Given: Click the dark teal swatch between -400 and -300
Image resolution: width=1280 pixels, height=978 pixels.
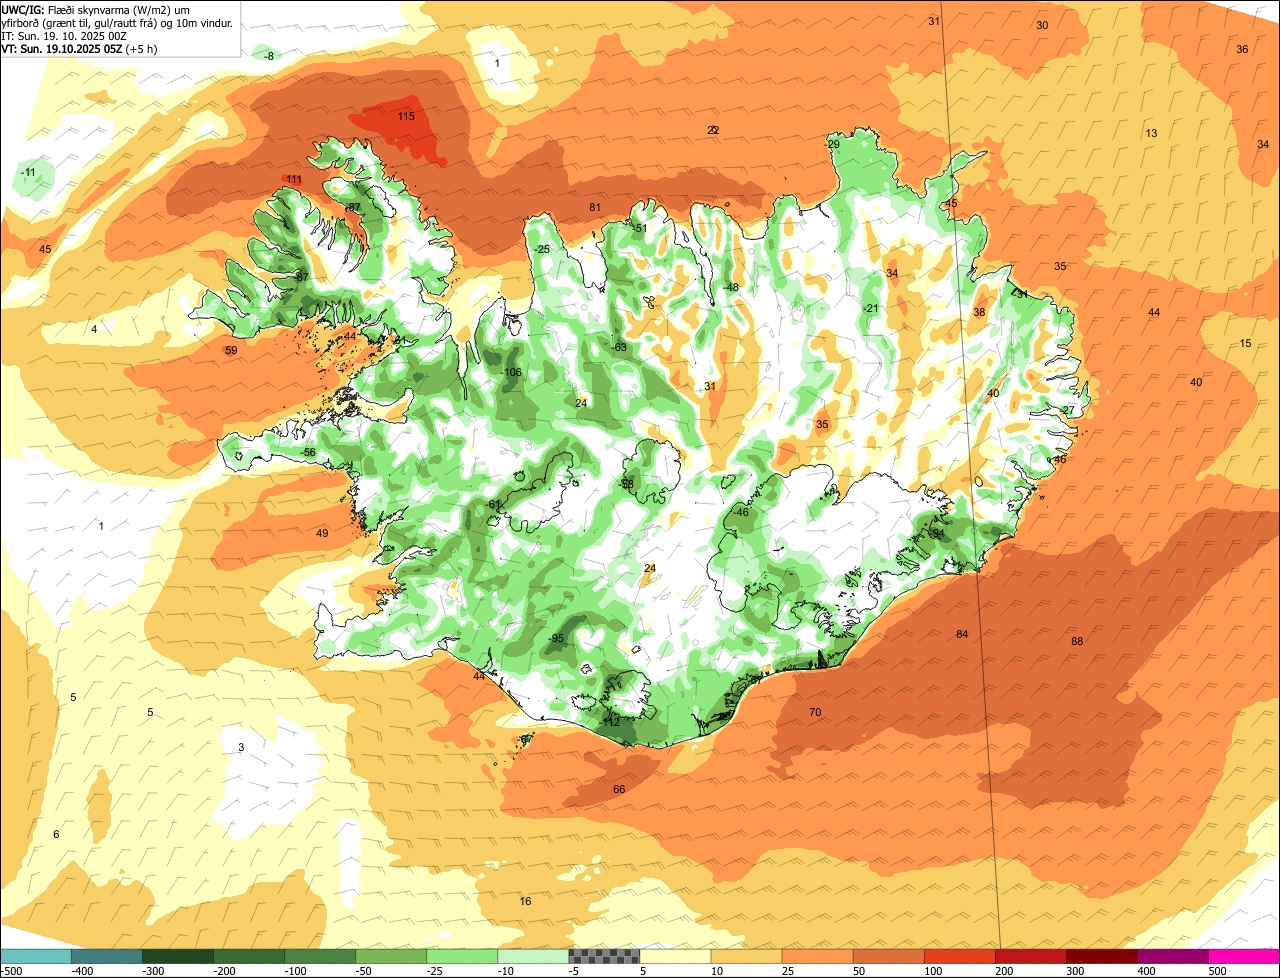Looking at the screenshot, I should pos(106,956).
